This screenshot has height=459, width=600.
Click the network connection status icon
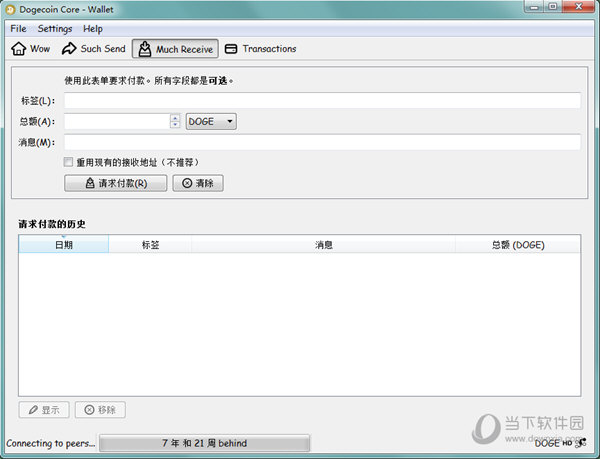[x=580, y=443]
